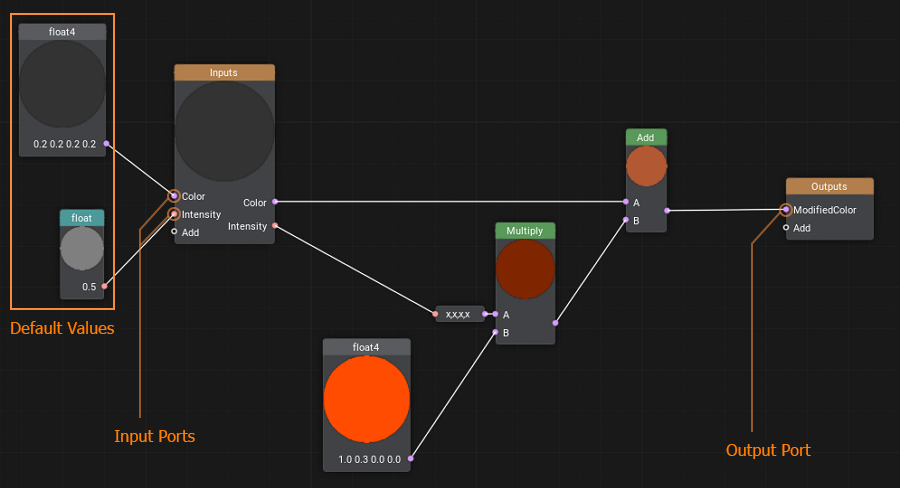This screenshot has width=900, height=488.
Task: Click the Intensity input port on Inputs node
Action: click(x=174, y=214)
